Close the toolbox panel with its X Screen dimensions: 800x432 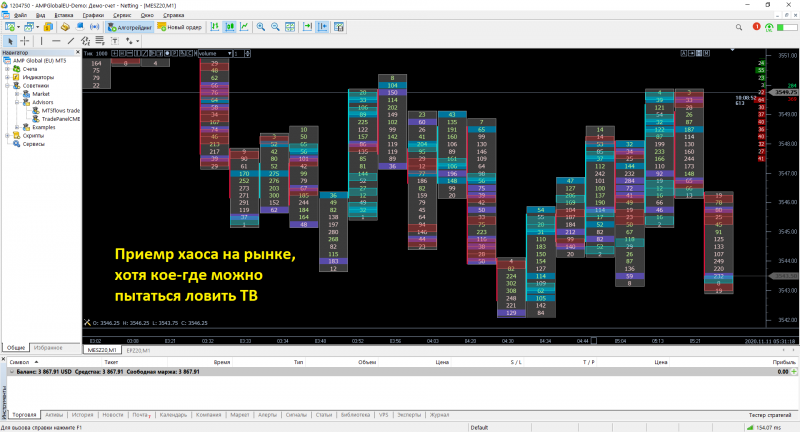pyautogui.click(x=3, y=360)
